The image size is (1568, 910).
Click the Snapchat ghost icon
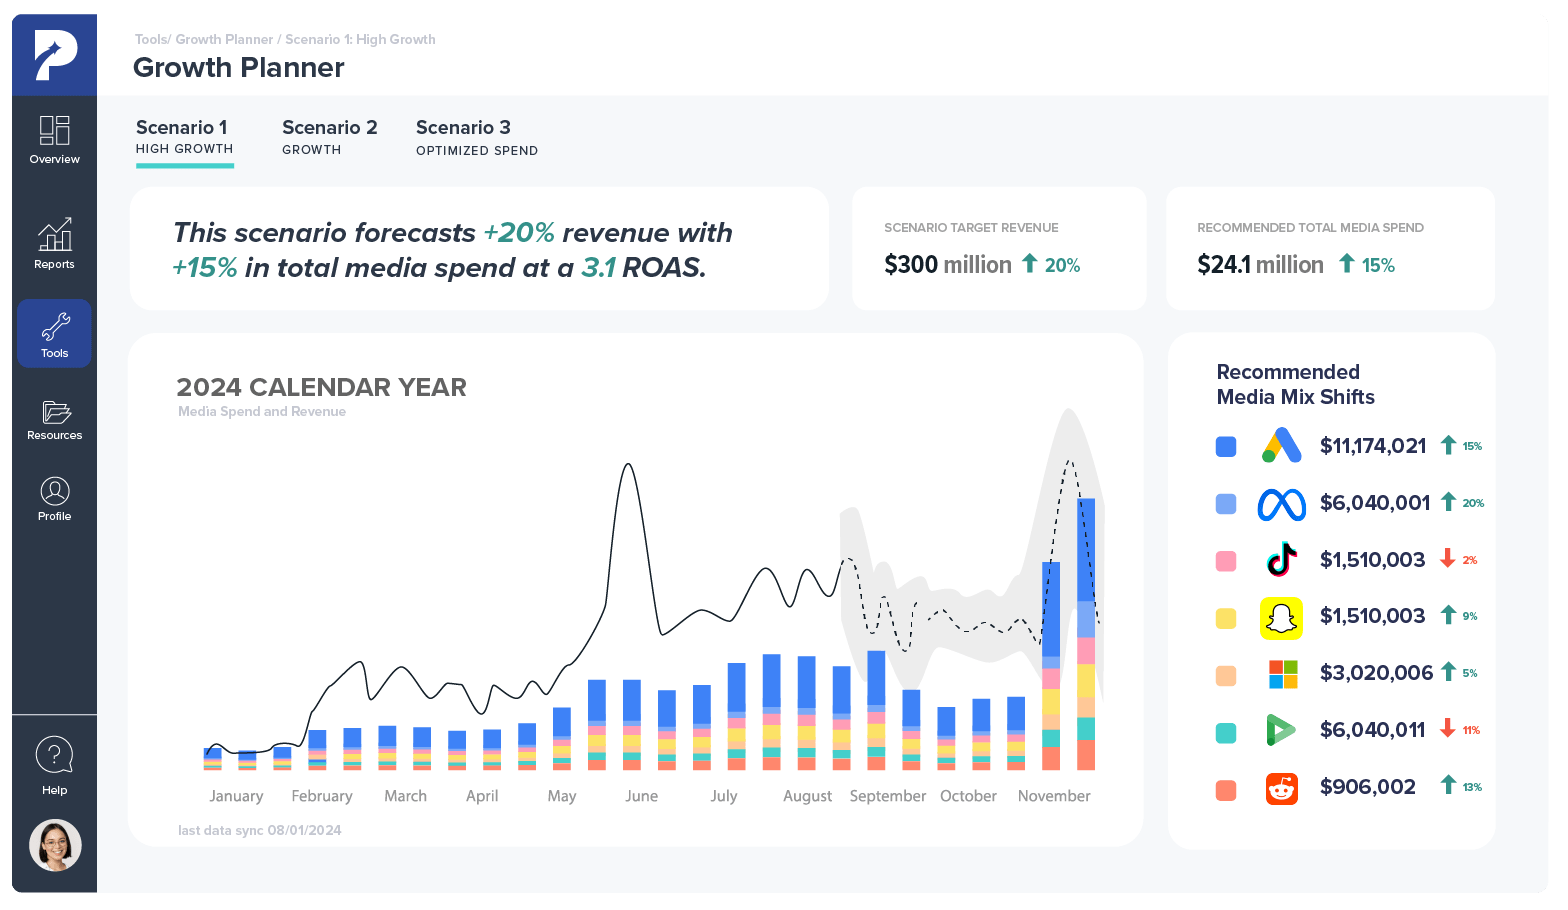1281,618
